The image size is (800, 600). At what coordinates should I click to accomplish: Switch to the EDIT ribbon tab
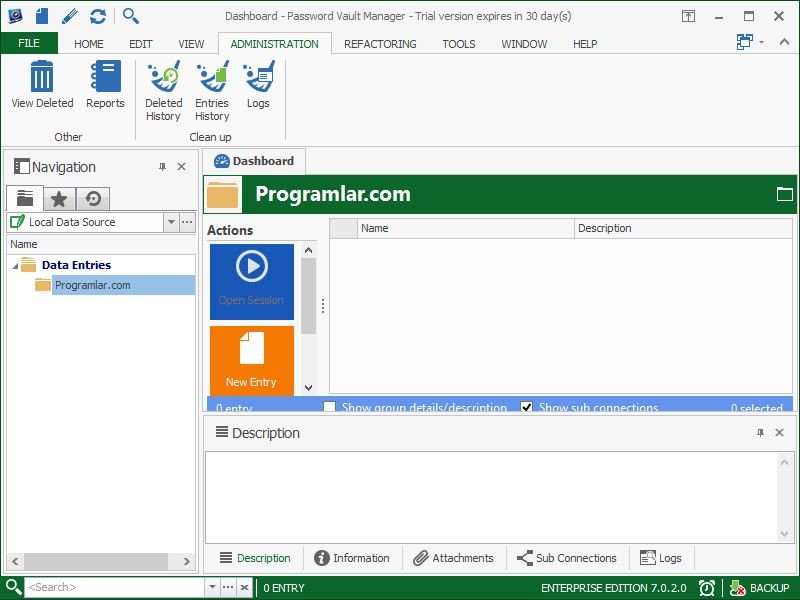(140, 44)
